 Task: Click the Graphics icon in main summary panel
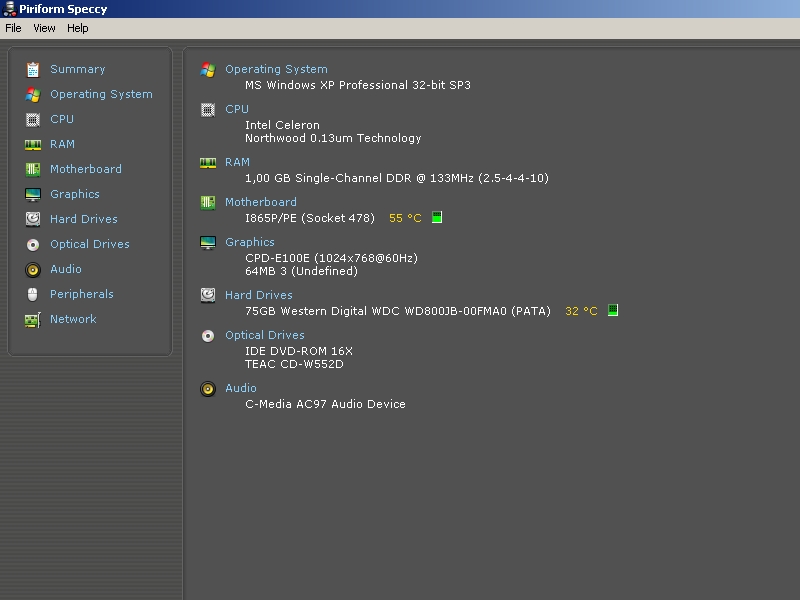[208, 243]
